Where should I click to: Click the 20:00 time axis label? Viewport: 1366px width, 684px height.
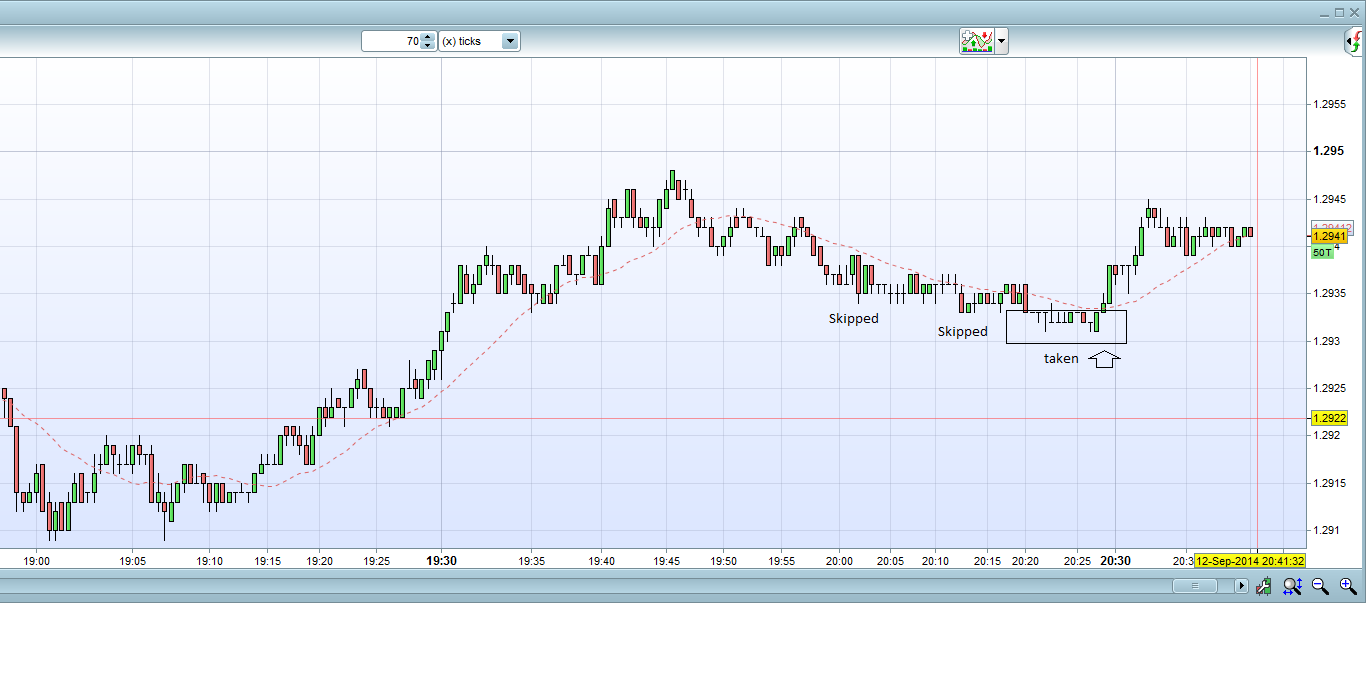[839, 562]
